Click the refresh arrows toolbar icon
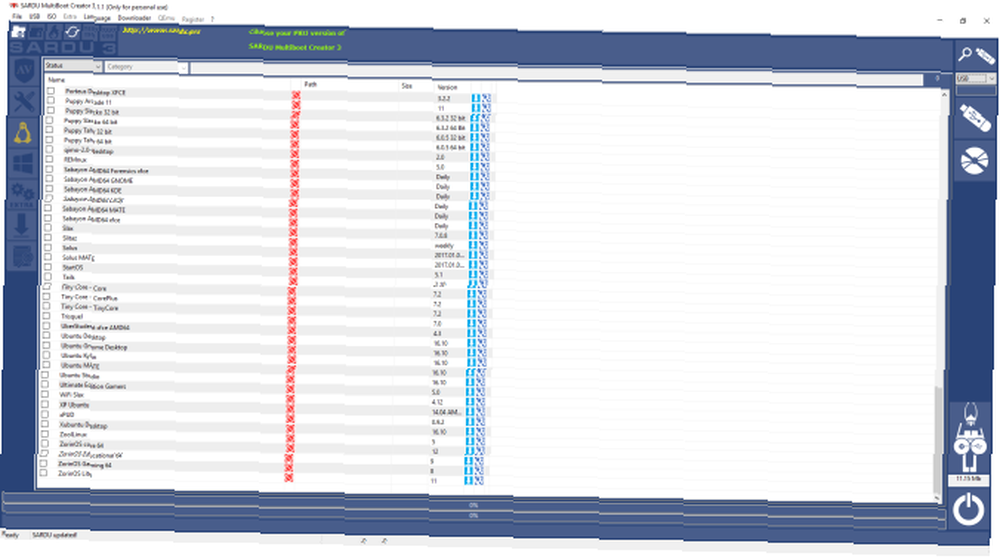 click(x=72, y=31)
